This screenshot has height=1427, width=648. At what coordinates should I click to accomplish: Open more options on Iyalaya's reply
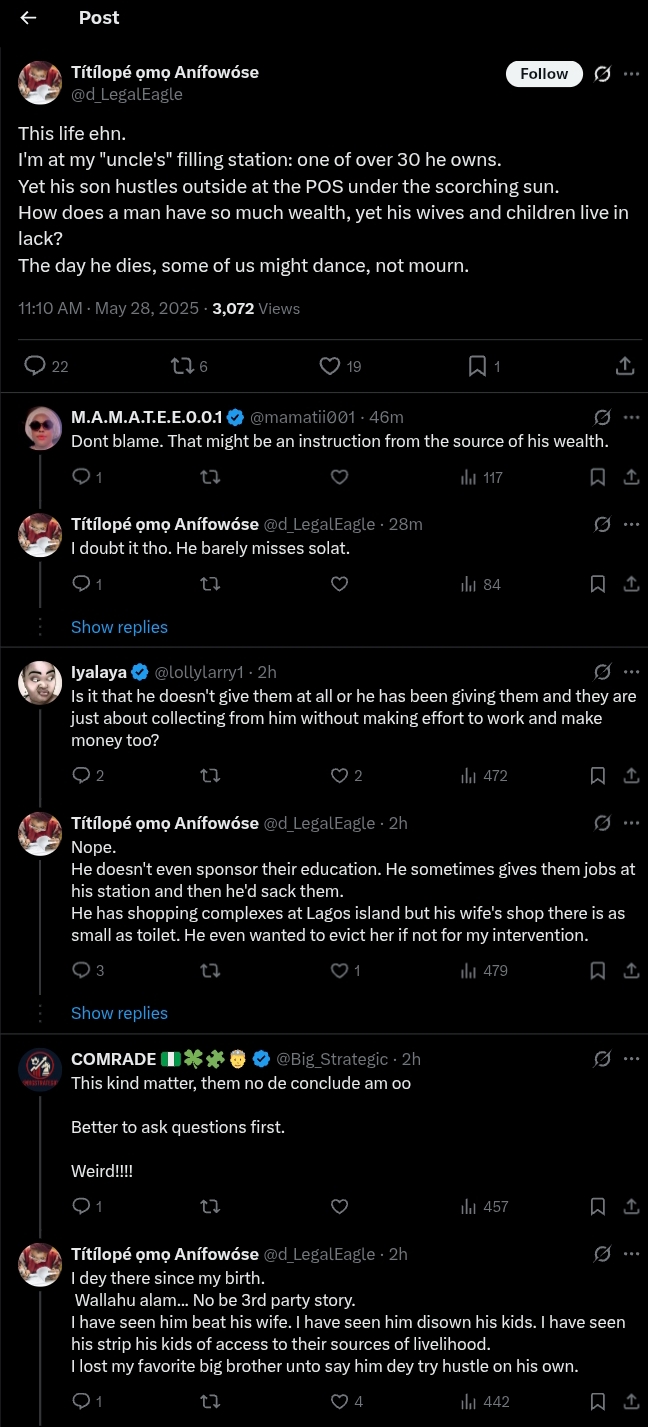(x=631, y=672)
